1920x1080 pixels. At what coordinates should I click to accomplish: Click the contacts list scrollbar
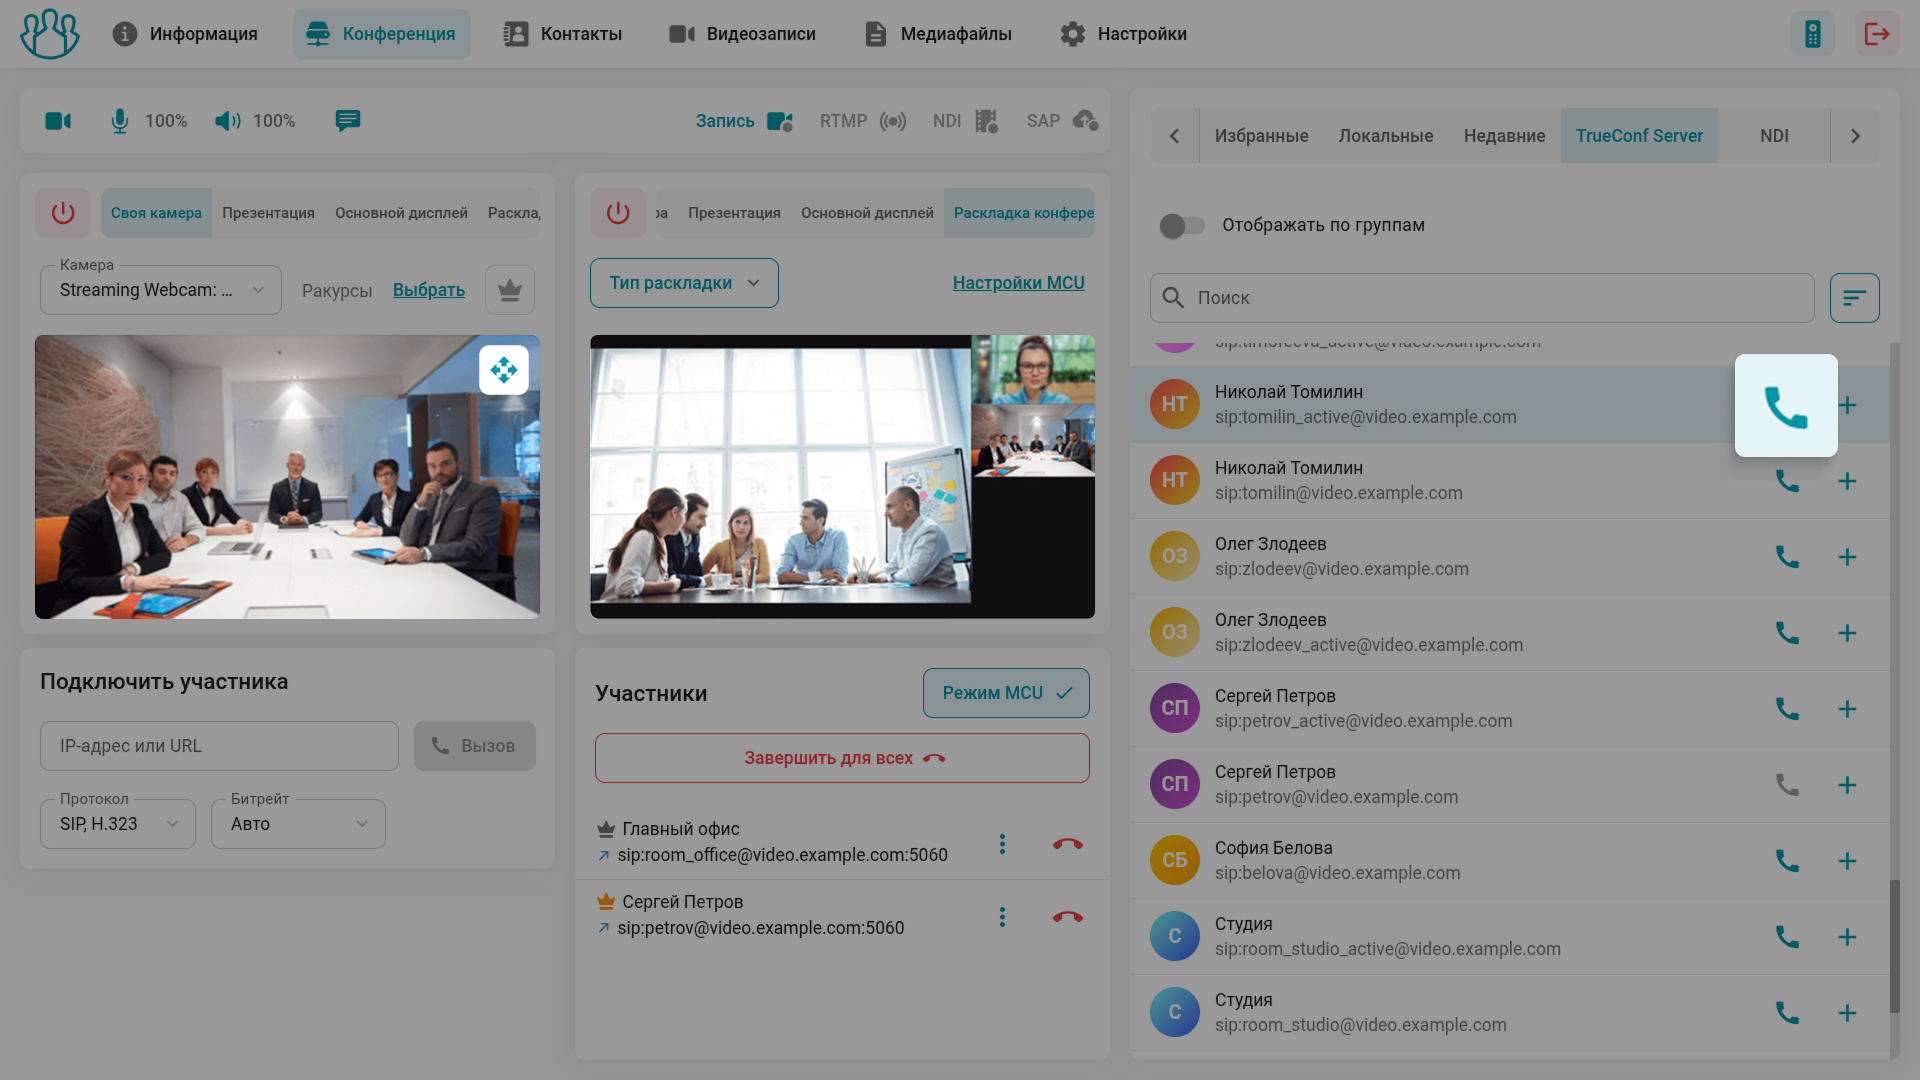[x=1894, y=946]
